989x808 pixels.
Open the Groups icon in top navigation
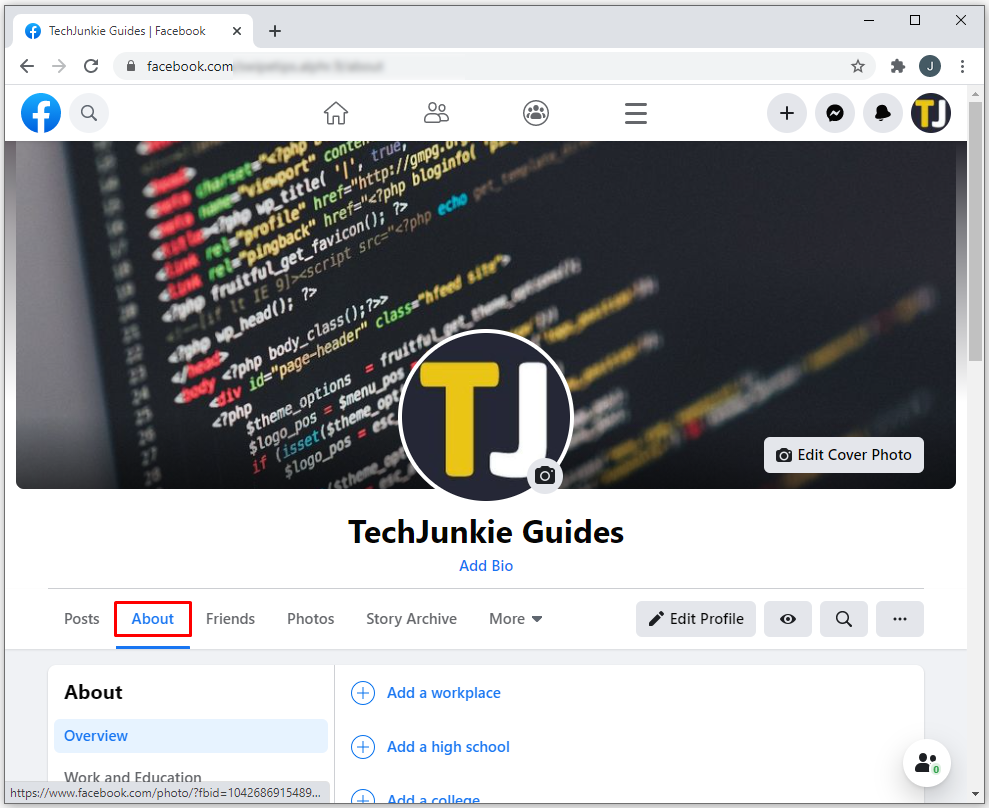[x=536, y=113]
